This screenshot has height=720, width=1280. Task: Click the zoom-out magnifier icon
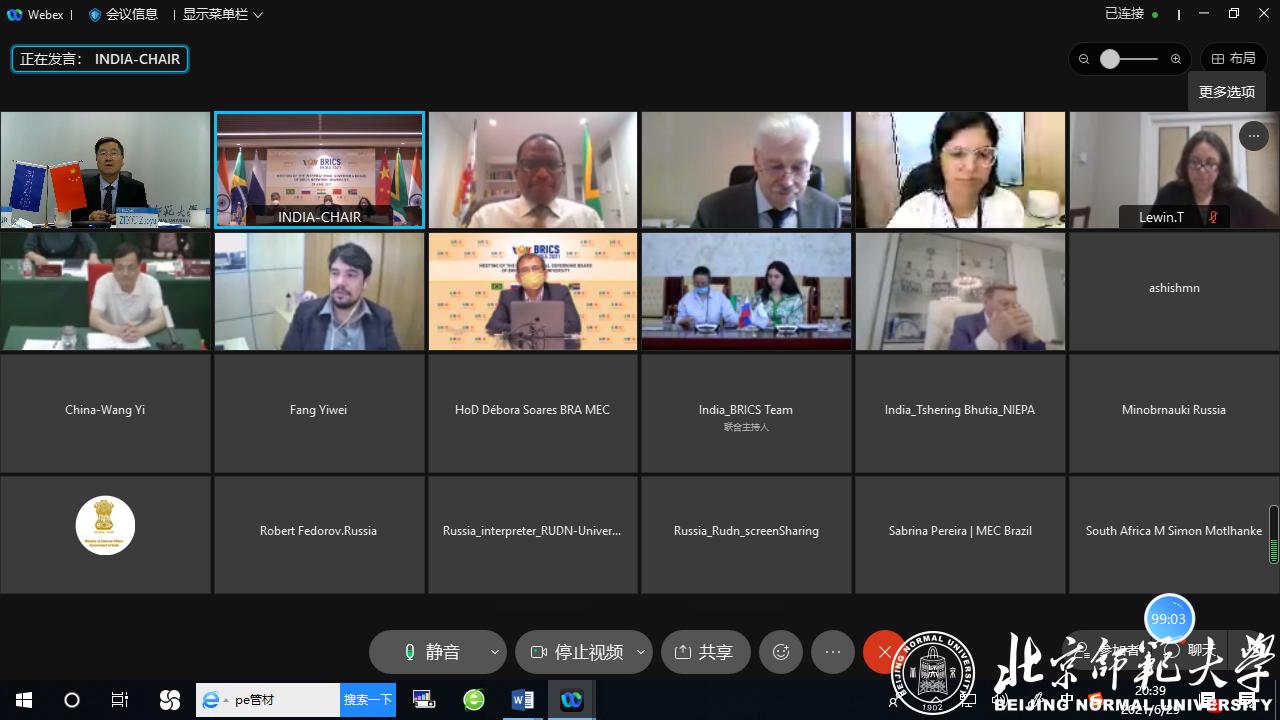pyautogui.click(x=1084, y=59)
